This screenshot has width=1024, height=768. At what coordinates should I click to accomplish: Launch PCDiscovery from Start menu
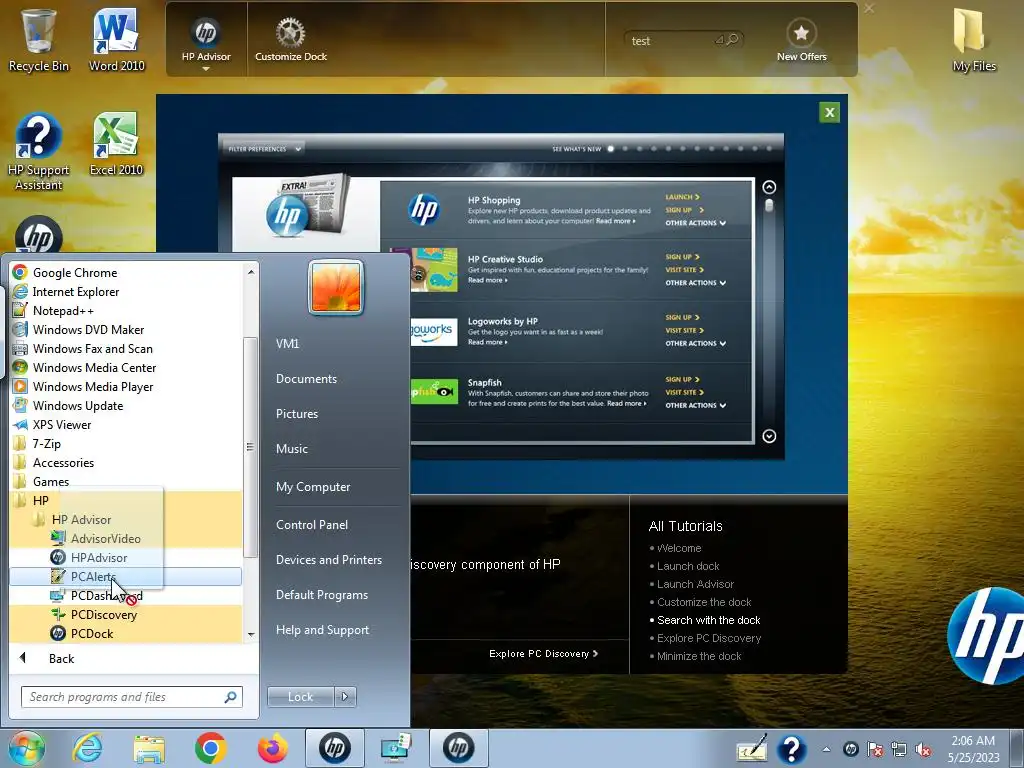pyautogui.click(x=125, y=614)
